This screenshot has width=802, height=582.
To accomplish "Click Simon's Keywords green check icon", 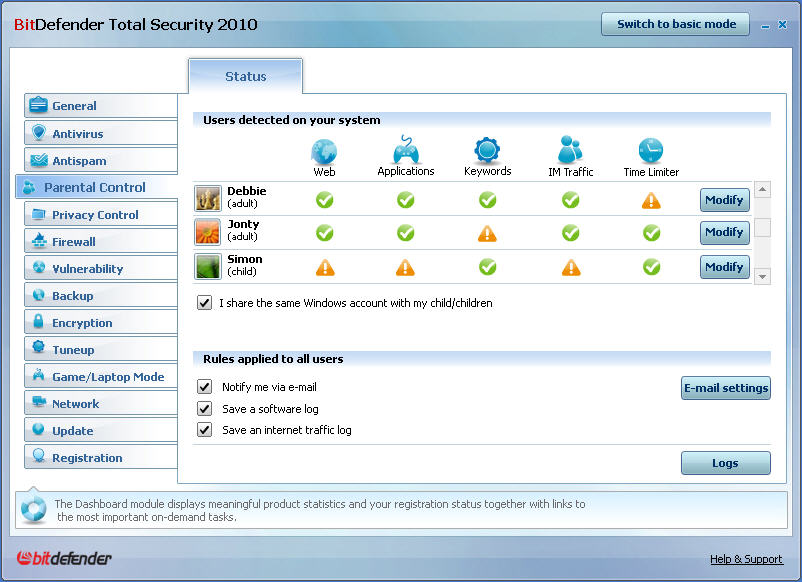I will 487,266.
